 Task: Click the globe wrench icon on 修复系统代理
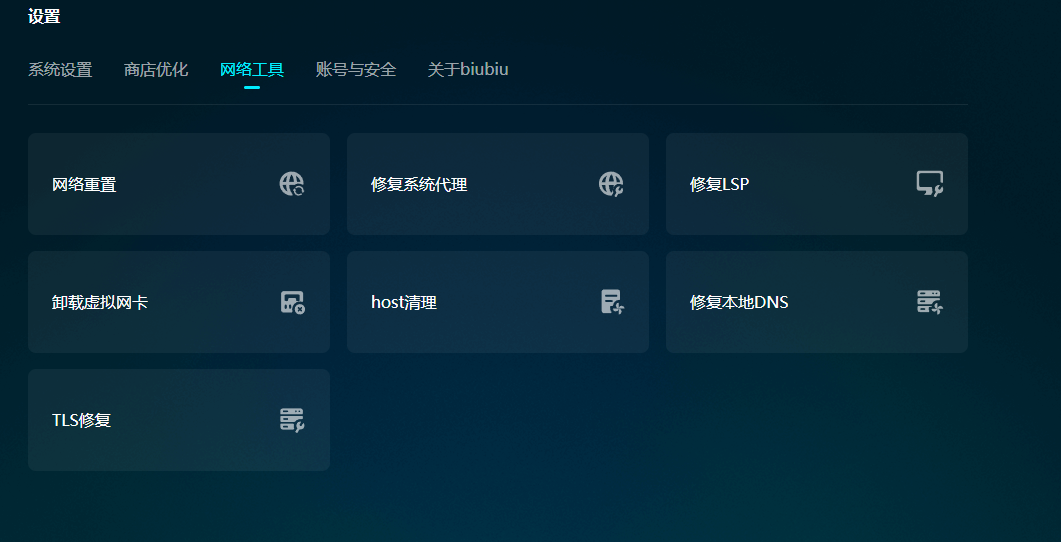click(x=611, y=184)
